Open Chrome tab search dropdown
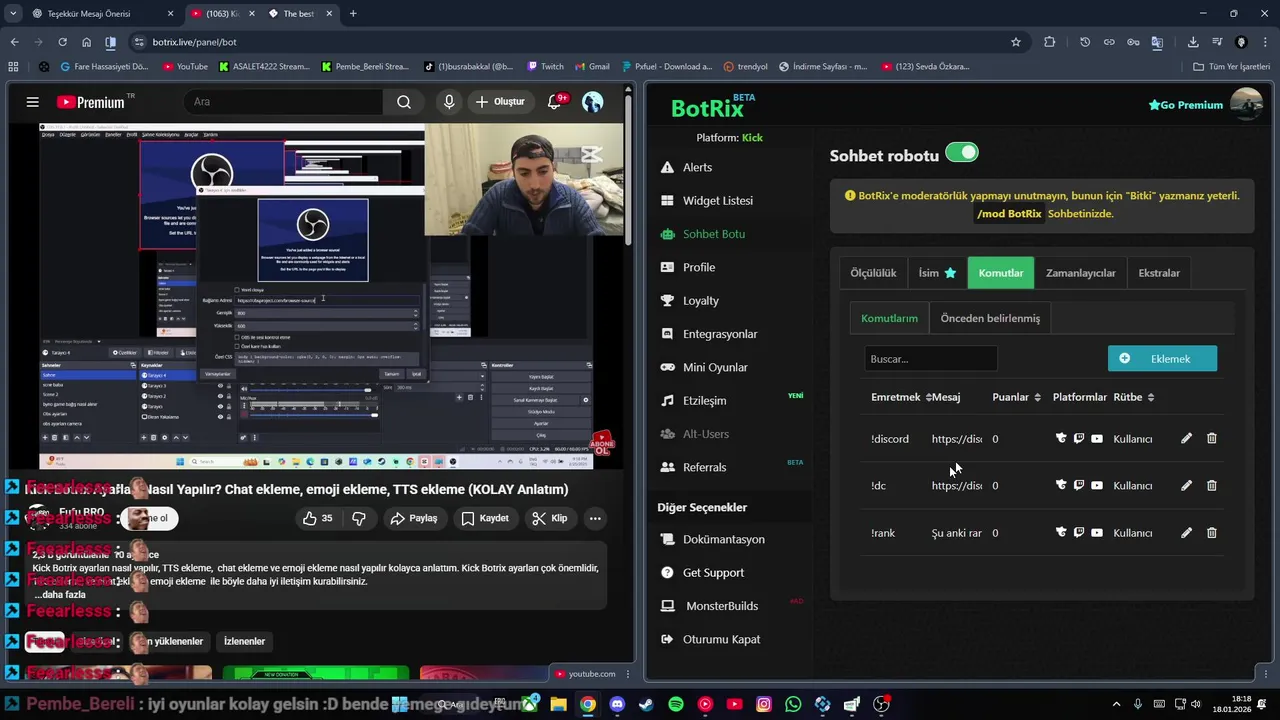This screenshot has width=1280, height=720. point(13,14)
